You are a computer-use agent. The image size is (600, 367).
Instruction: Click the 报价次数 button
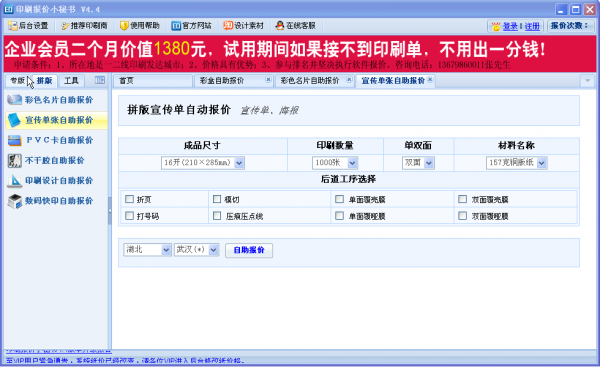[x=571, y=26]
